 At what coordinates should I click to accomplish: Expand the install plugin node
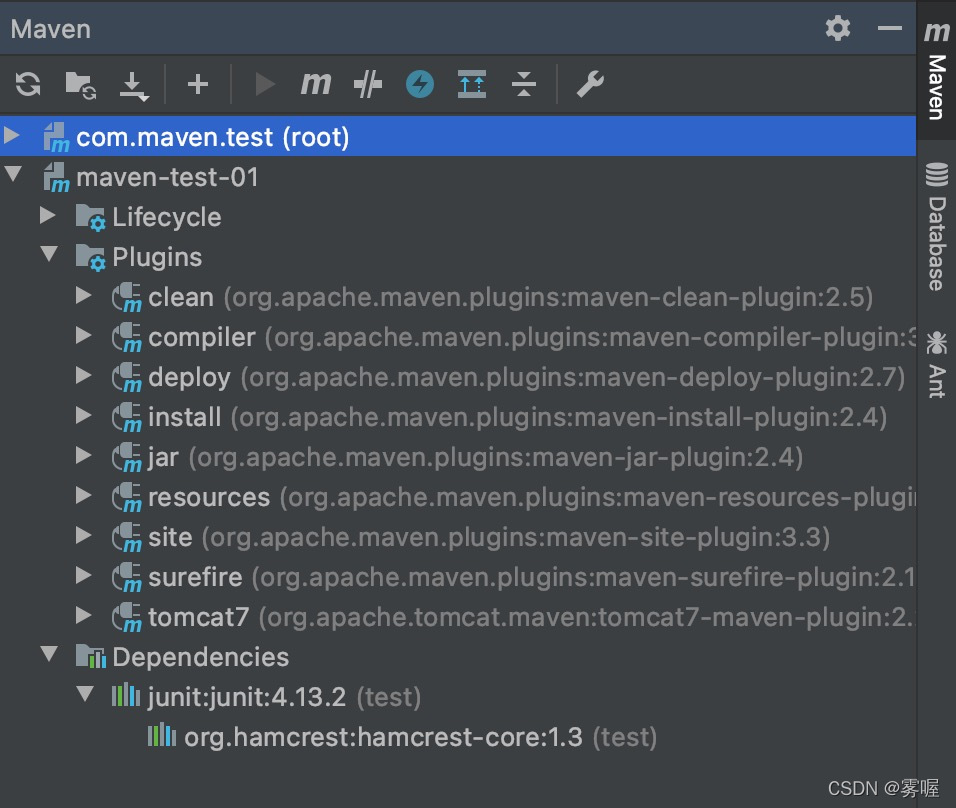pyautogui.click(x=84, y=415)
